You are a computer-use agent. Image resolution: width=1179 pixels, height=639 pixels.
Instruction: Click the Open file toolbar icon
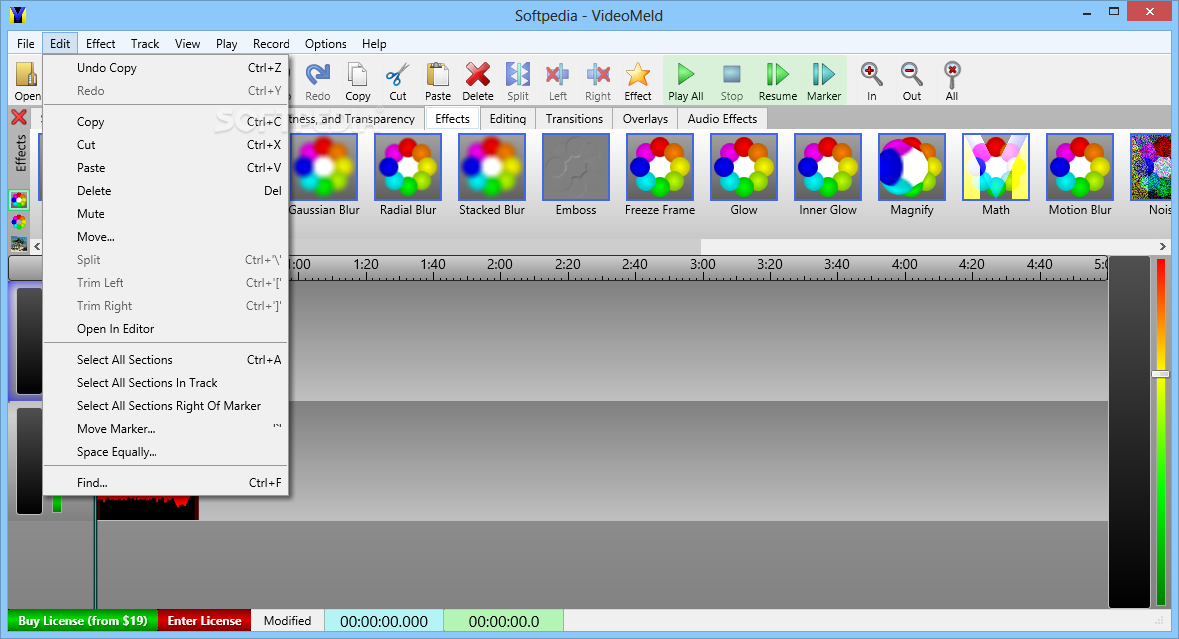click(x=27, y=81)
